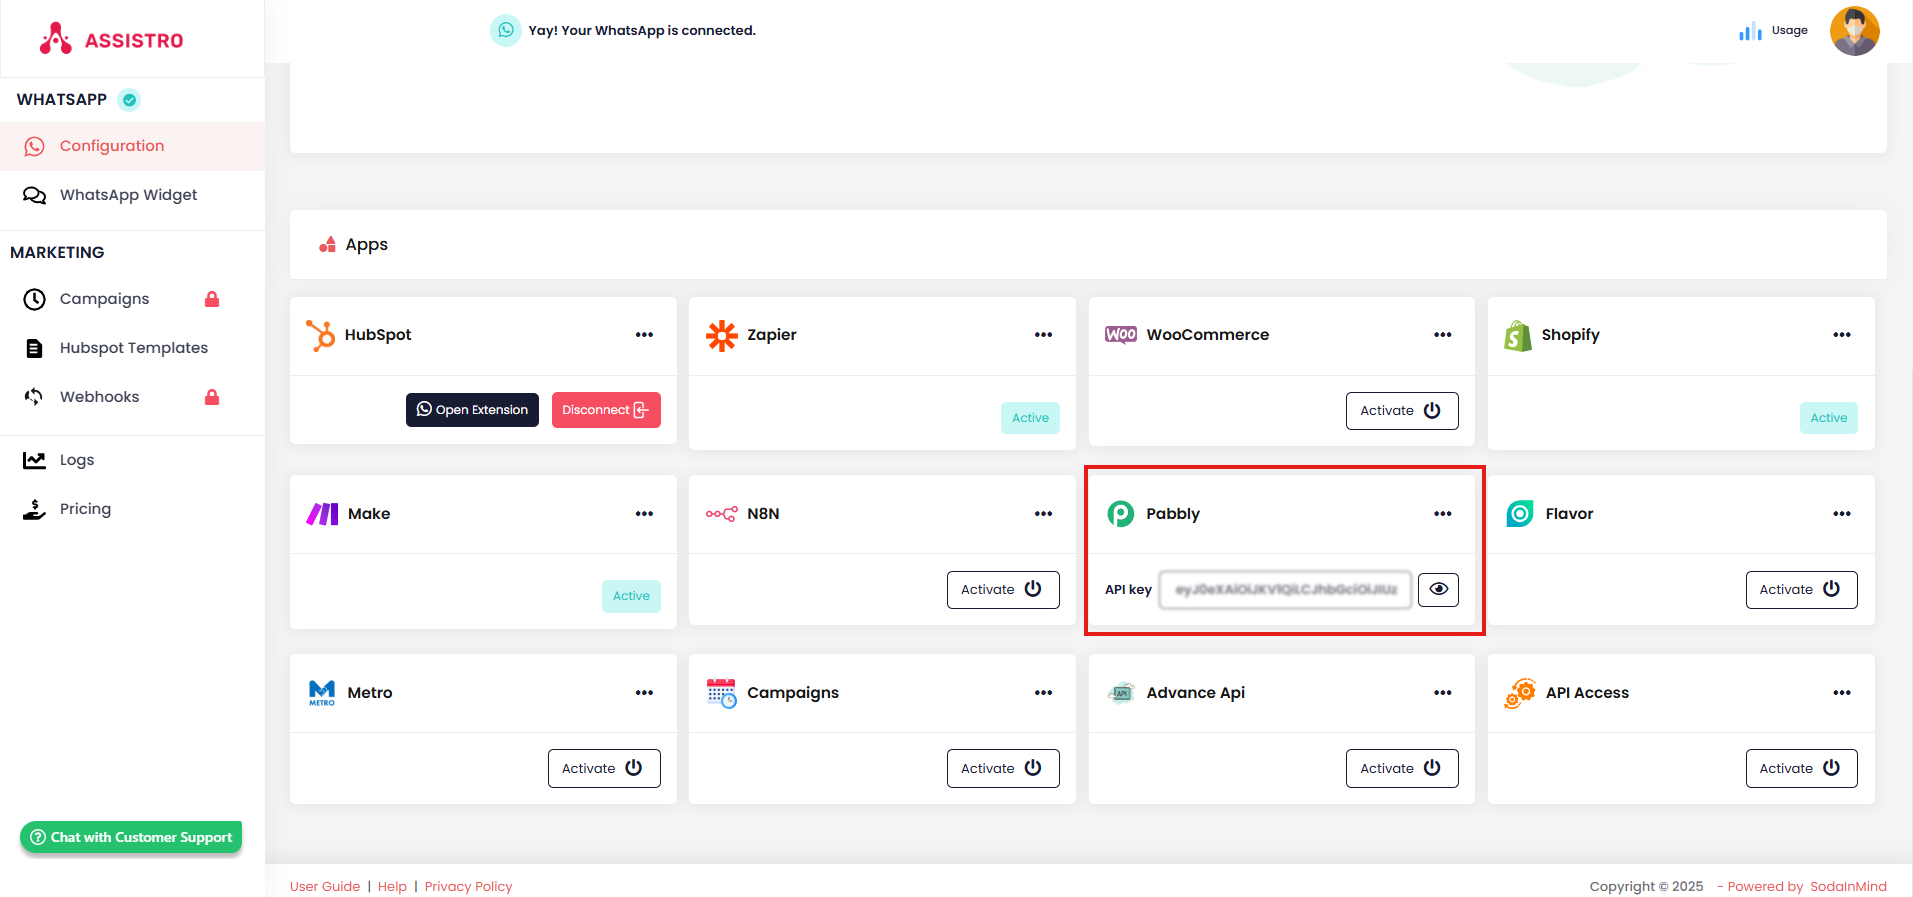Click the WooCommerce logo icon
Viewport: 1913px width, 897px height.
(x=1120, y=335)
